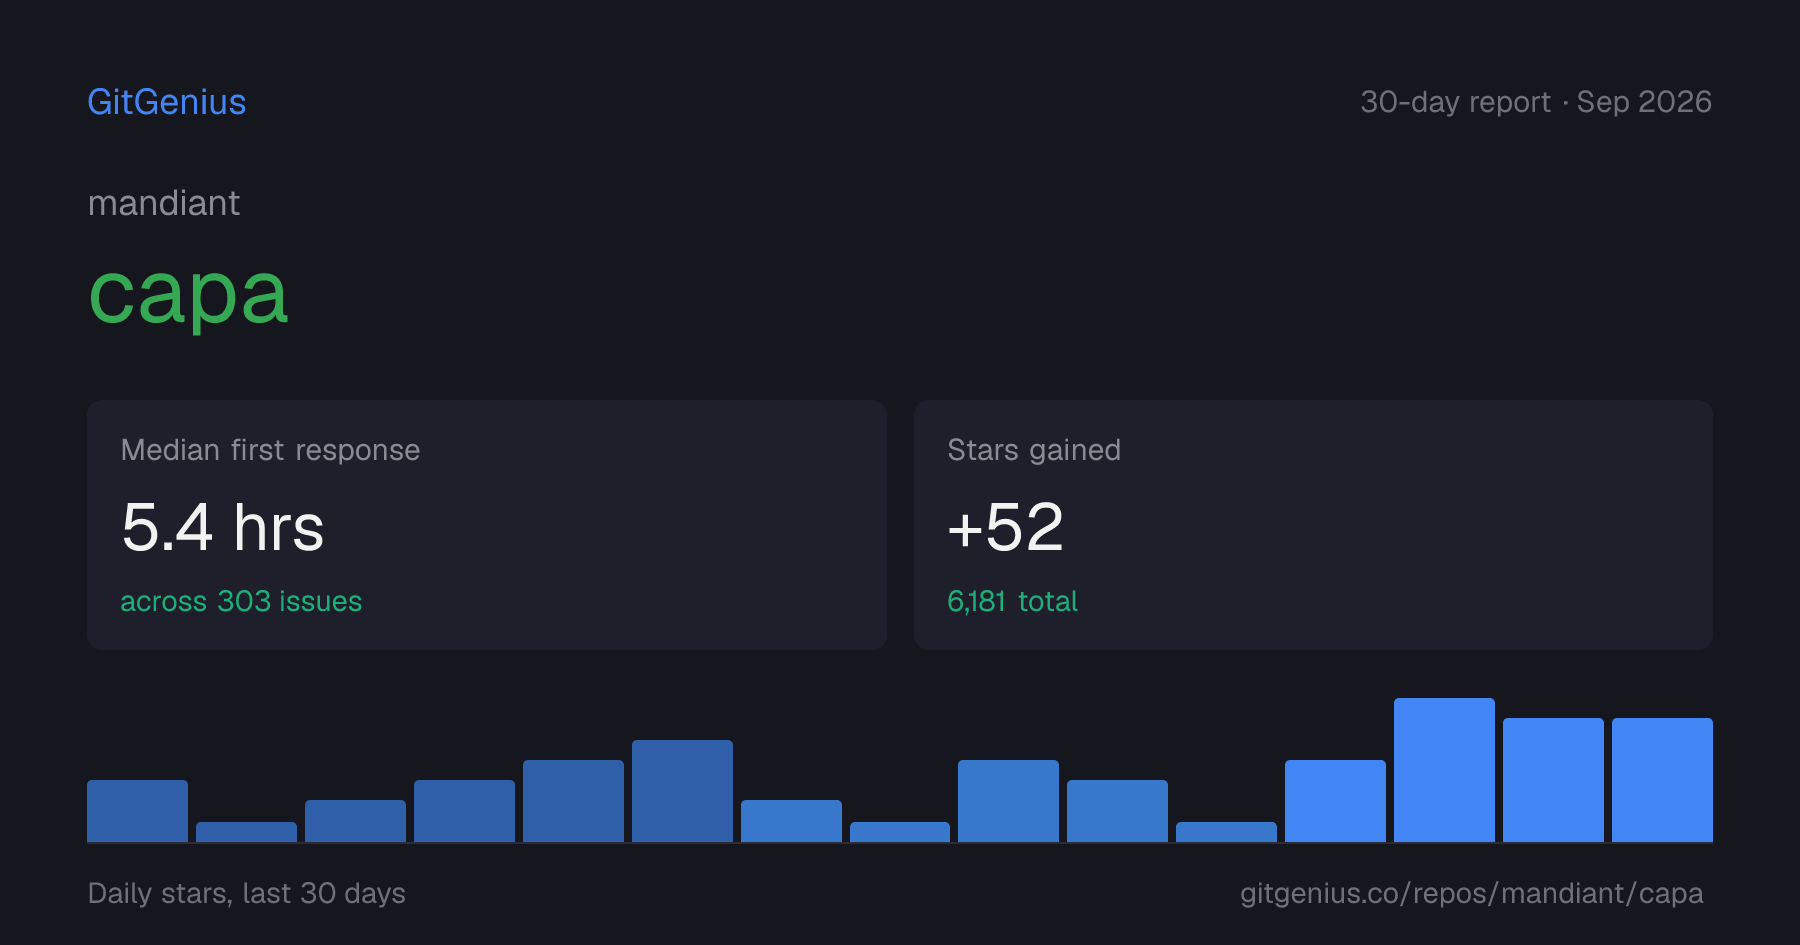
Task: Click the 5.4 hrs value
Action: [x=222, y=527]
